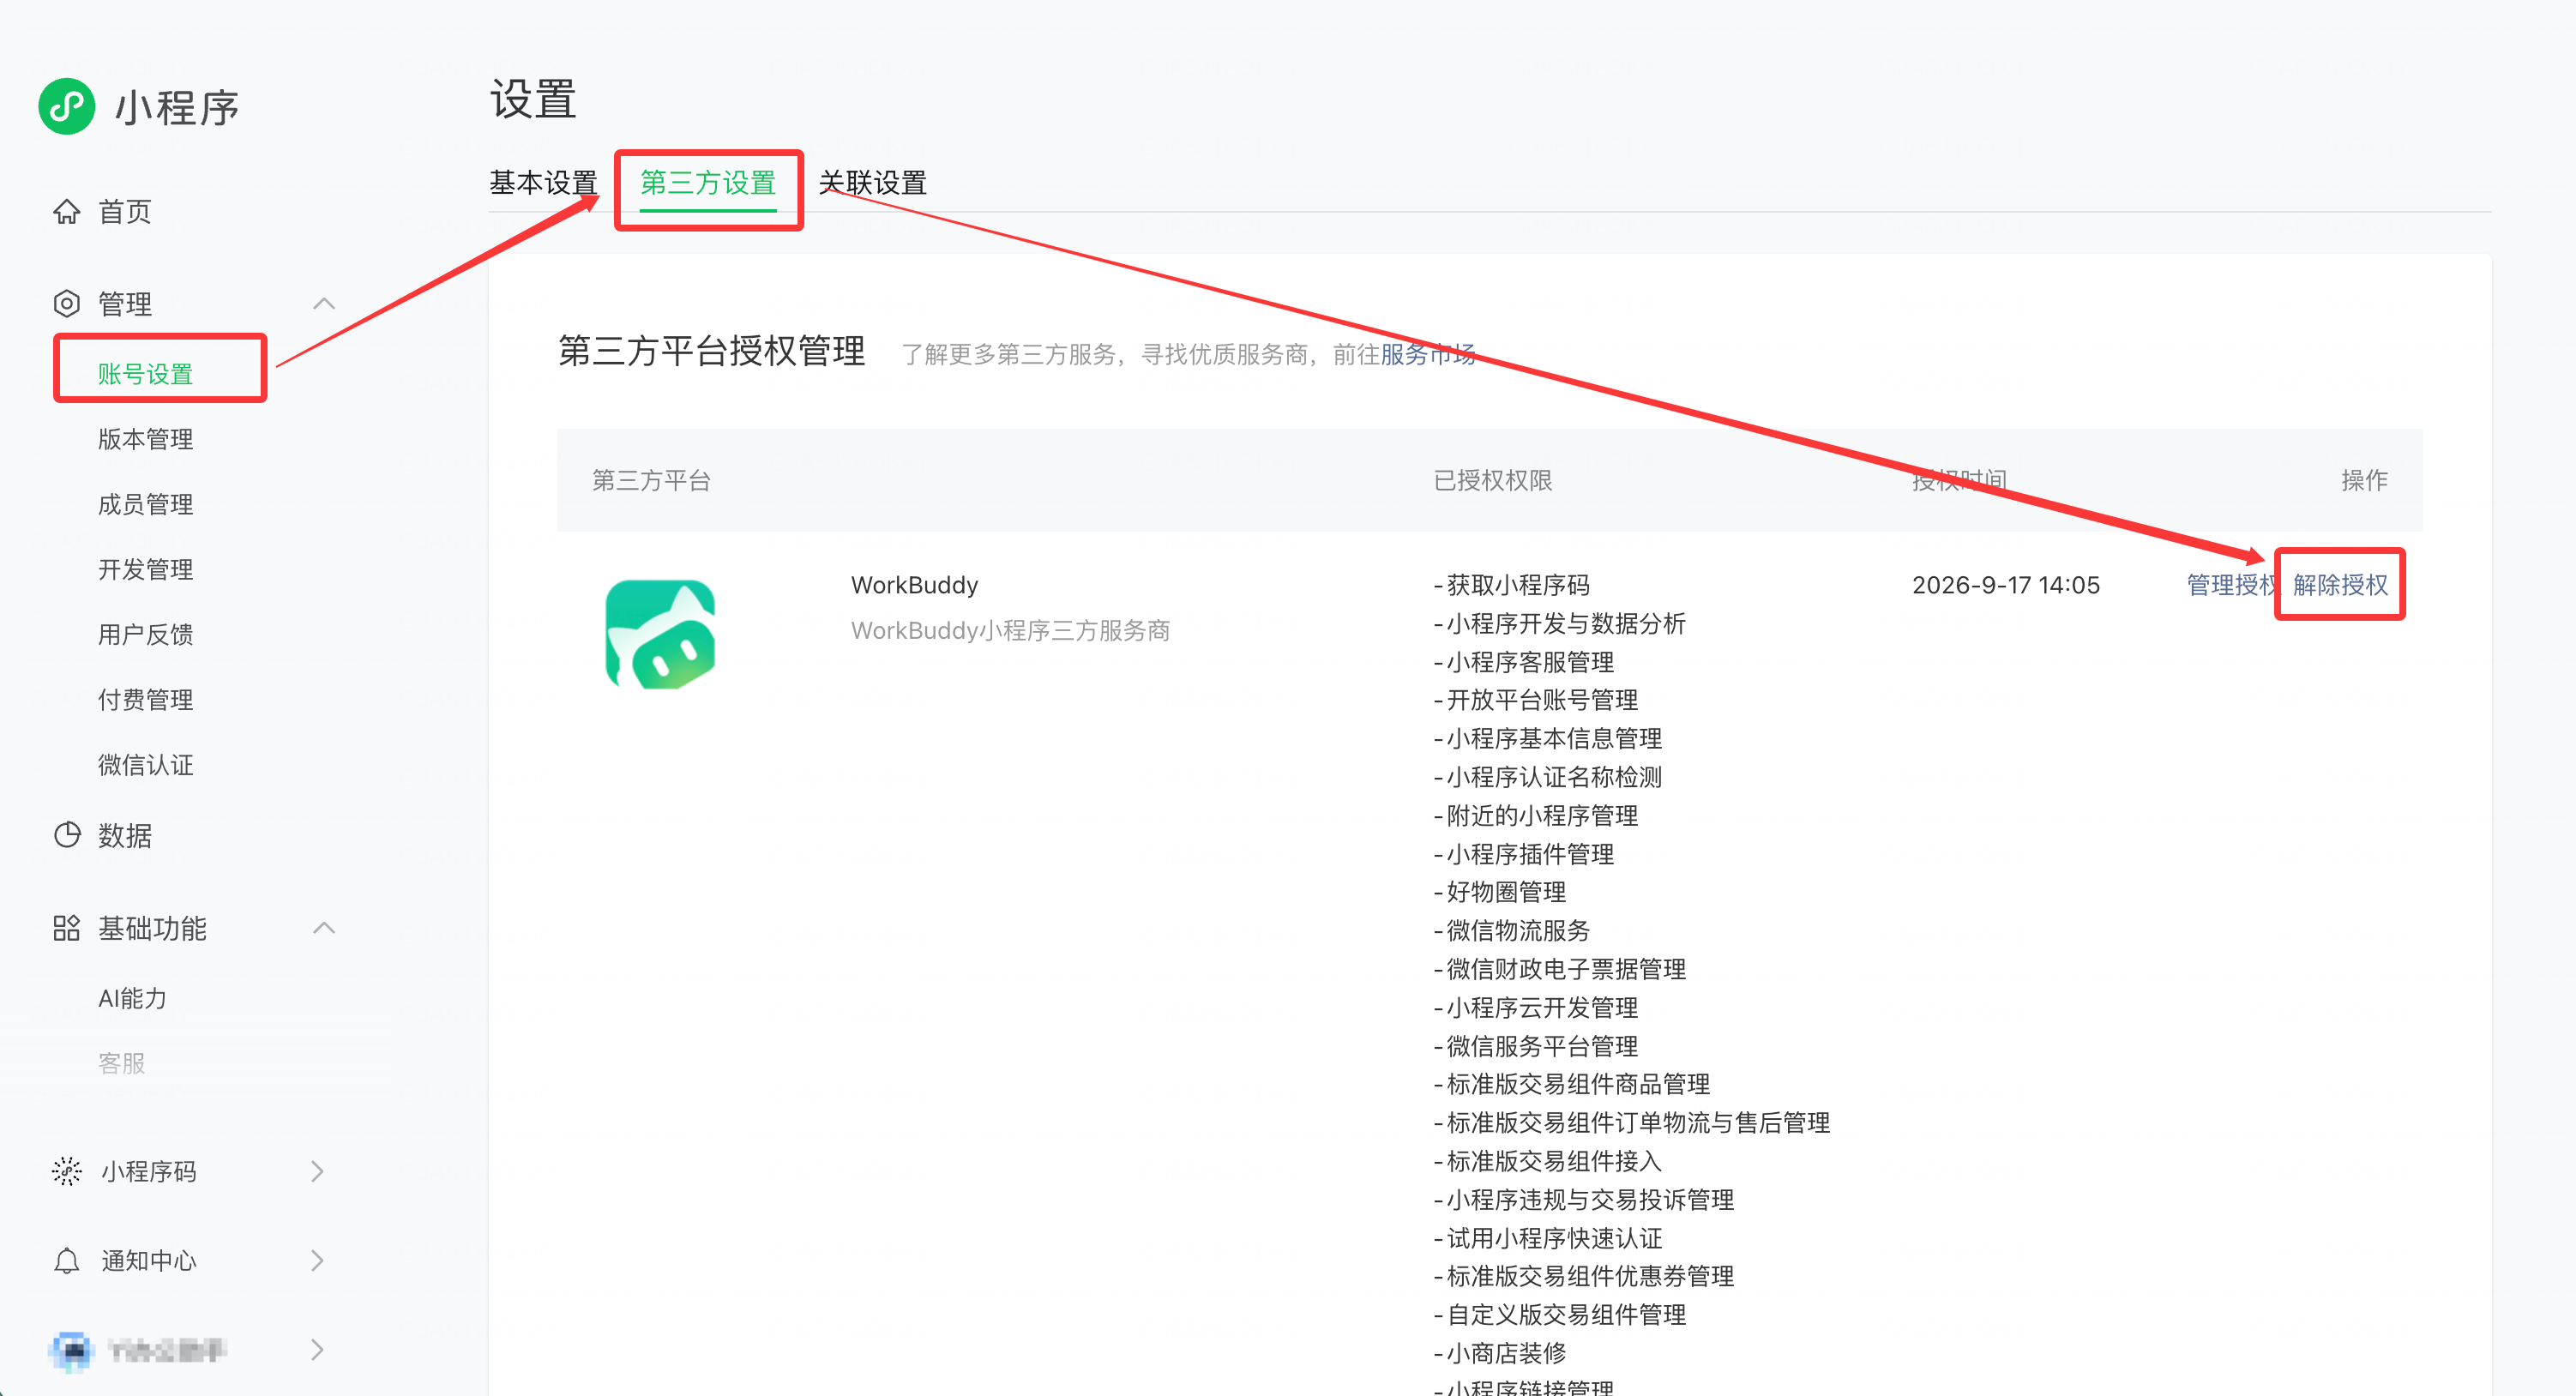Screen dimensions: 2576x1396
Task: Click the grid icon beside 基础功能
Action: tap(67, 928)
